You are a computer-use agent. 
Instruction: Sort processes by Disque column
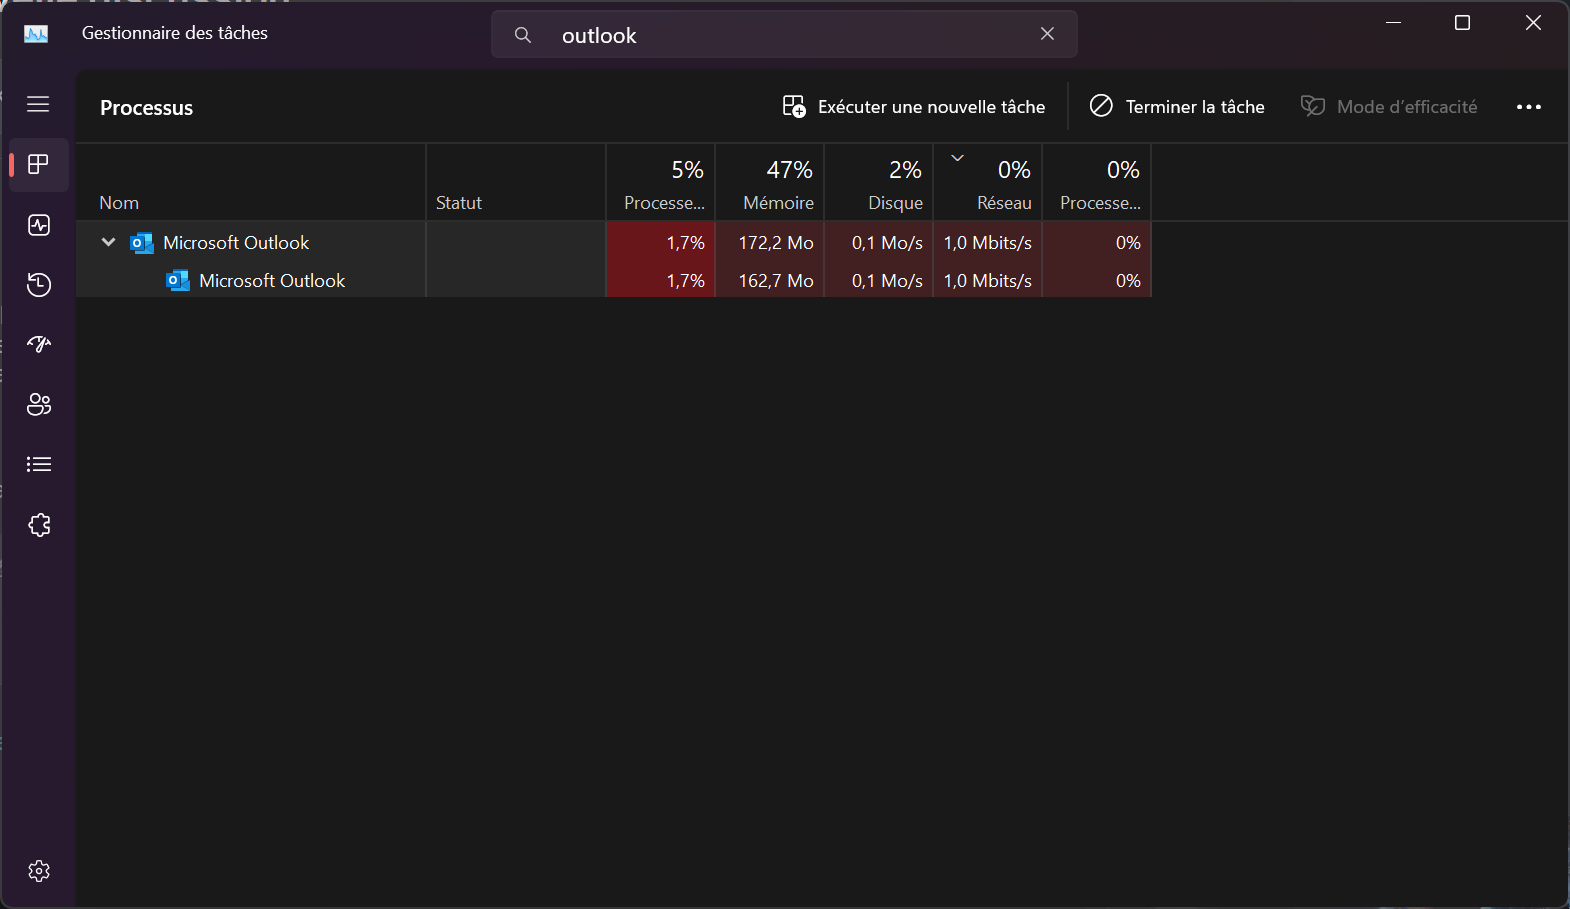point(879,184)
